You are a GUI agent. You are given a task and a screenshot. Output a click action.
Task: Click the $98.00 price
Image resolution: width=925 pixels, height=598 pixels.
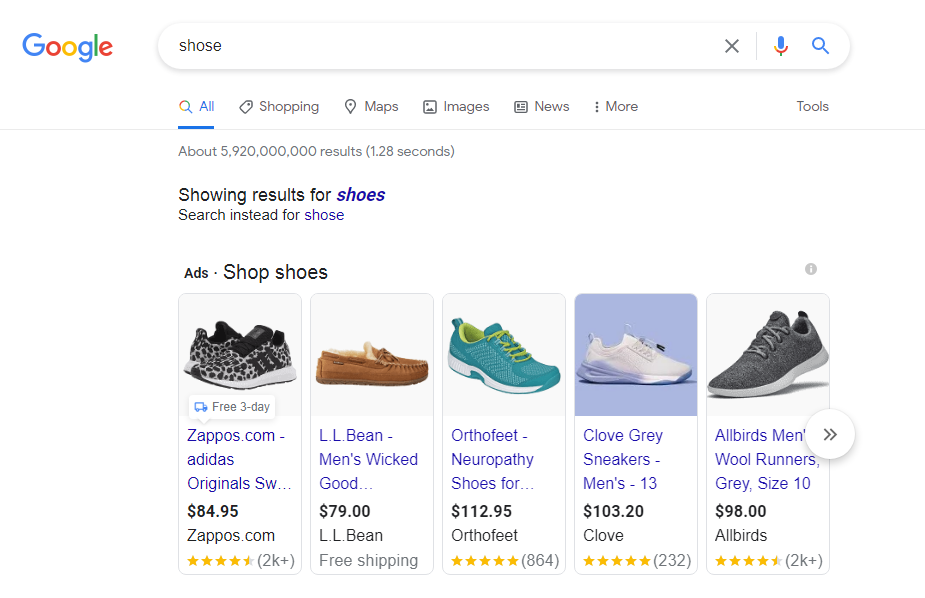pos(740,511)
